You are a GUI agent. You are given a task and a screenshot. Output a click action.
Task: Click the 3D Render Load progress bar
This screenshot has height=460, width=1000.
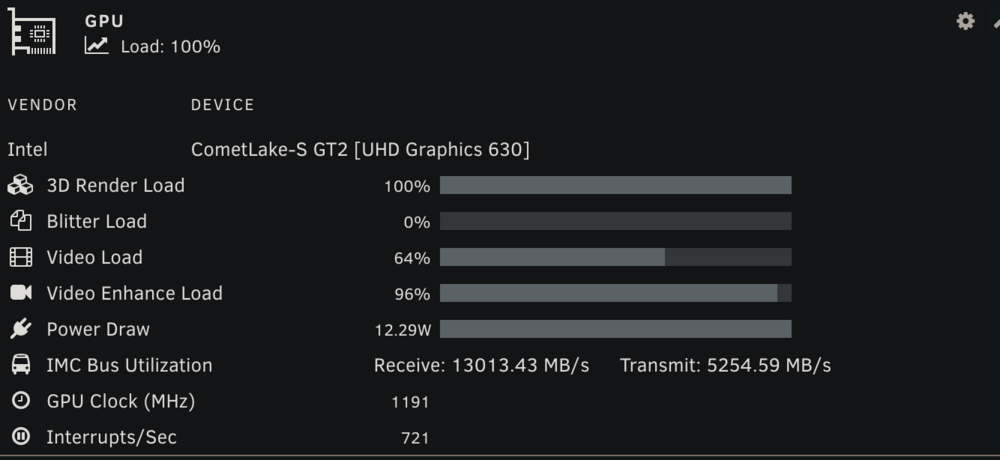click(615, 185)
